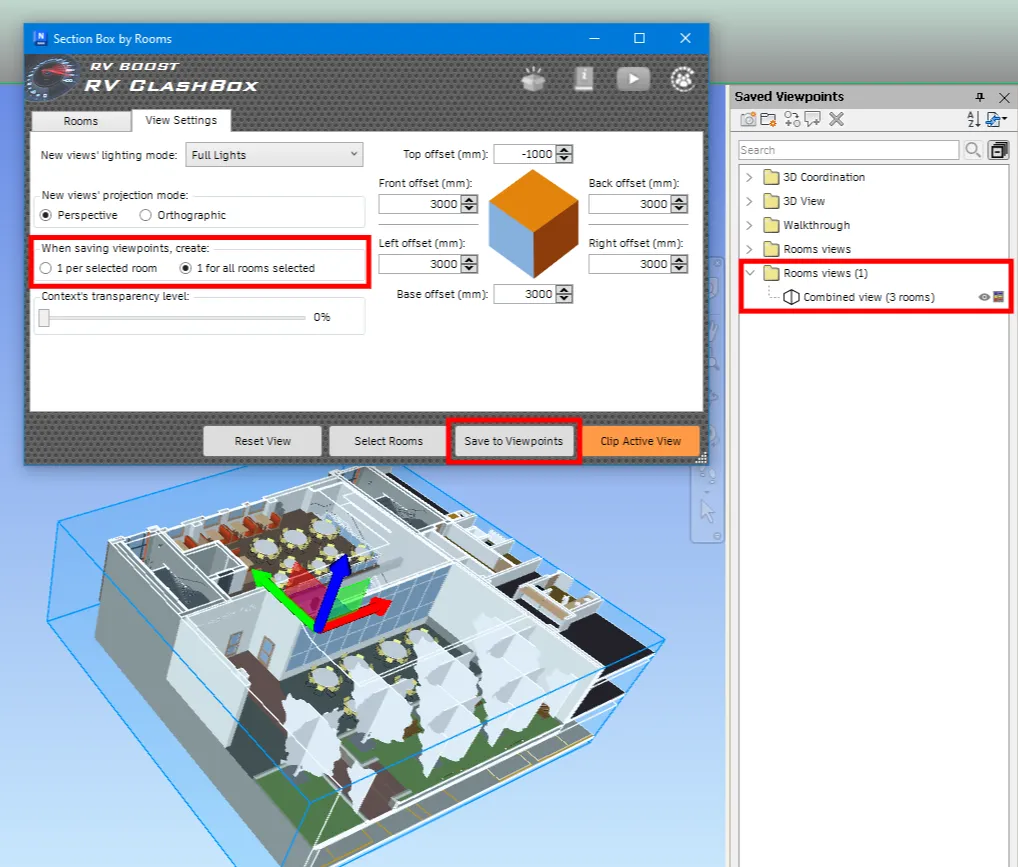Click the Save to Viewpoints button
The image size is (1018, 867).
[514, 441]
